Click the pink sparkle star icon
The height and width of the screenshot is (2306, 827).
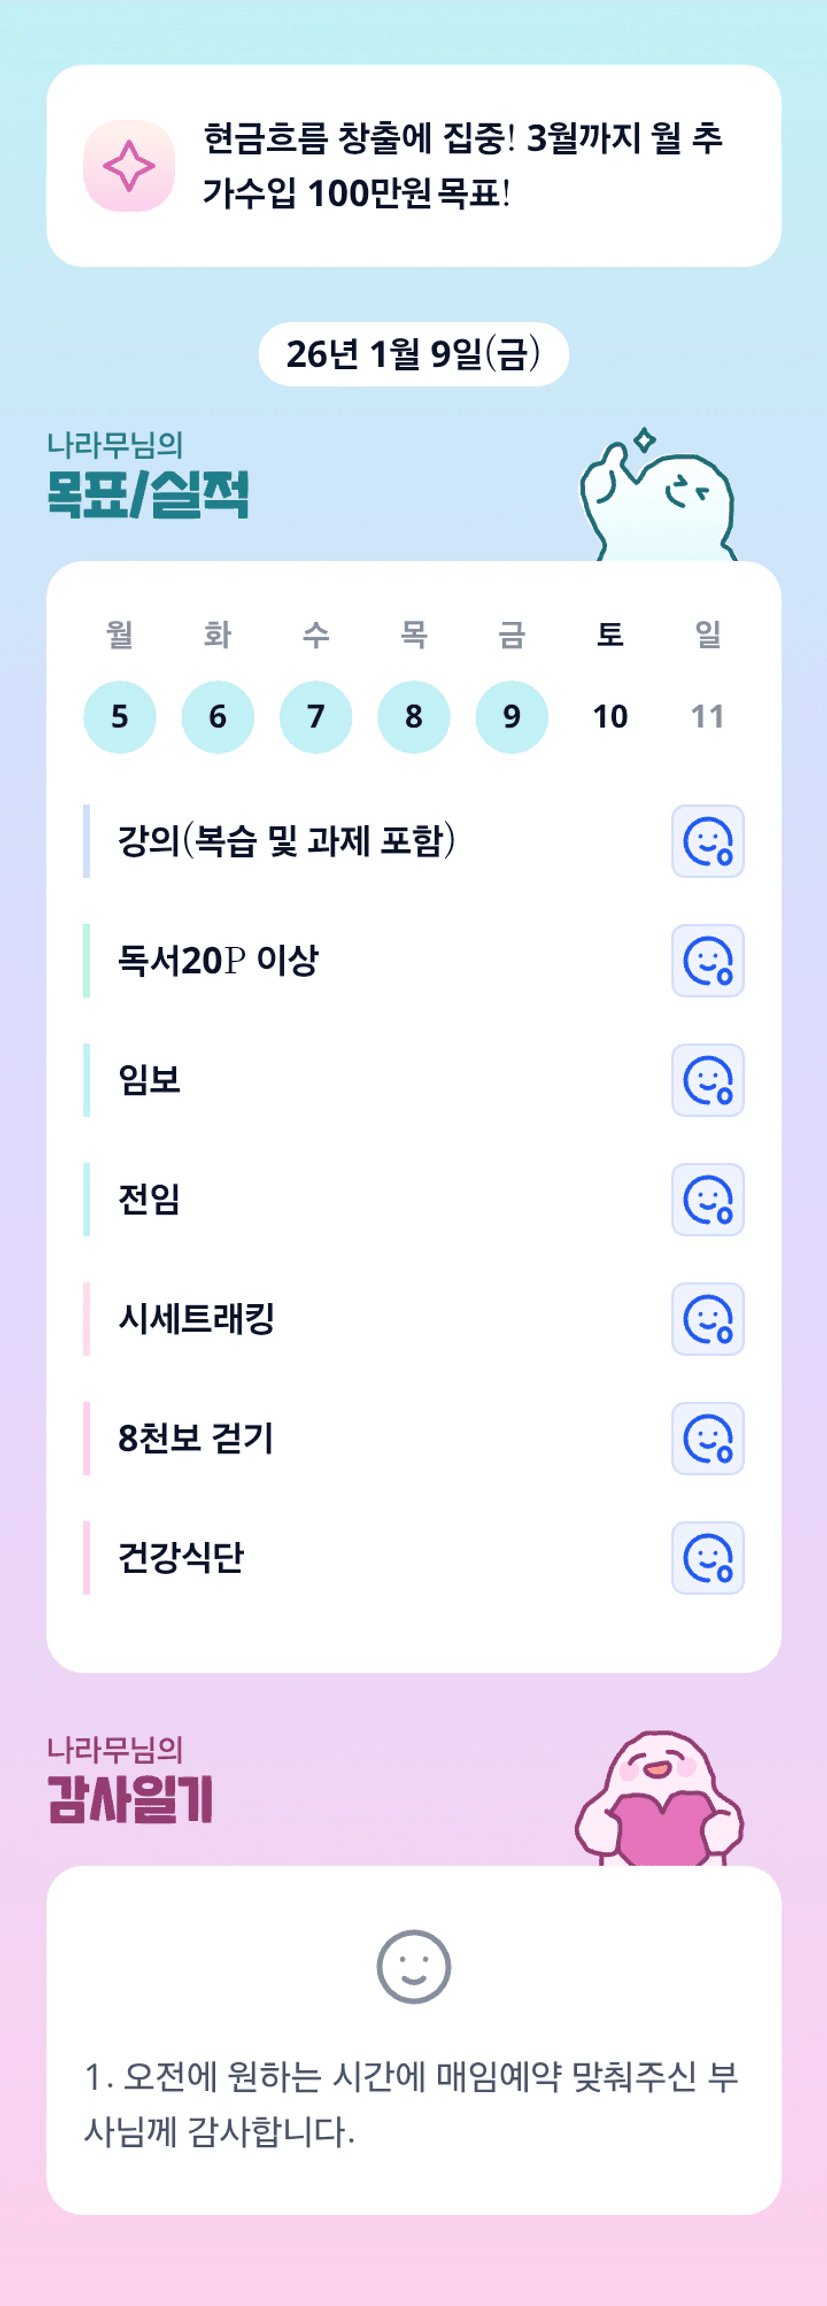[129, 166]
